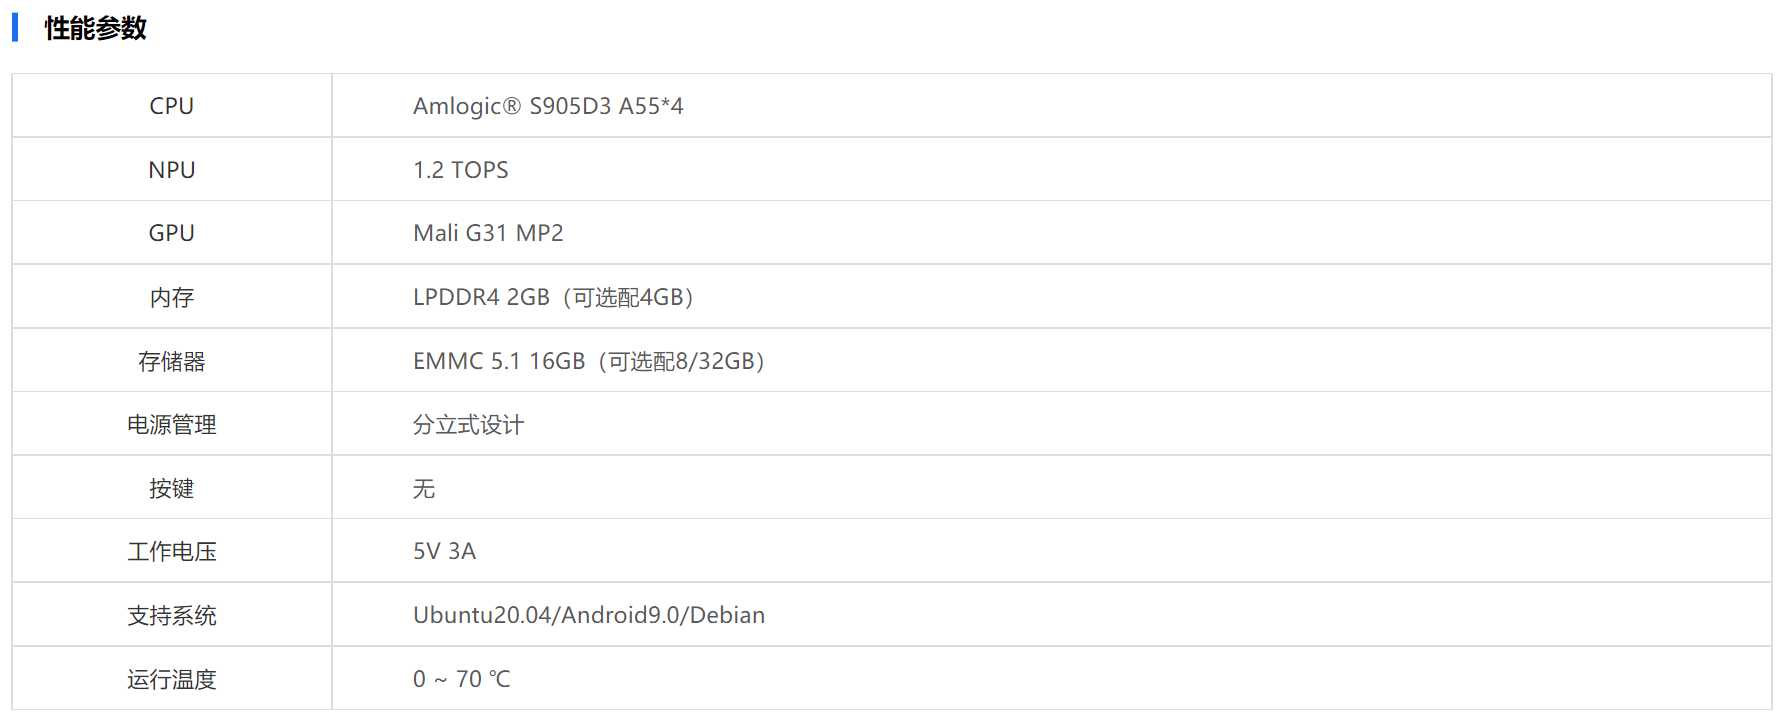Click the 分立式设计 value text

(x=468, y=424)
